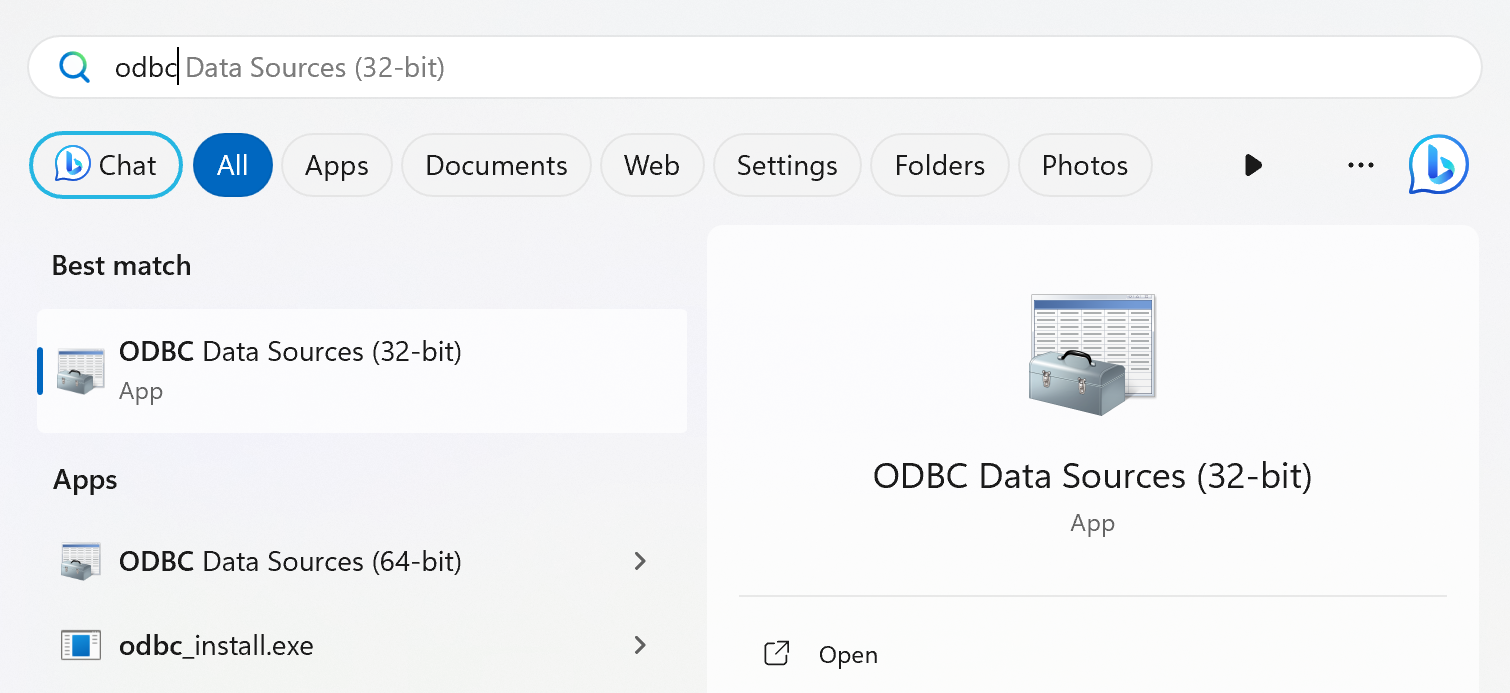The width and height of the screenshot is (1510, 693).
Task: Open the three-dots more options menu
Action: point(1361,165)
